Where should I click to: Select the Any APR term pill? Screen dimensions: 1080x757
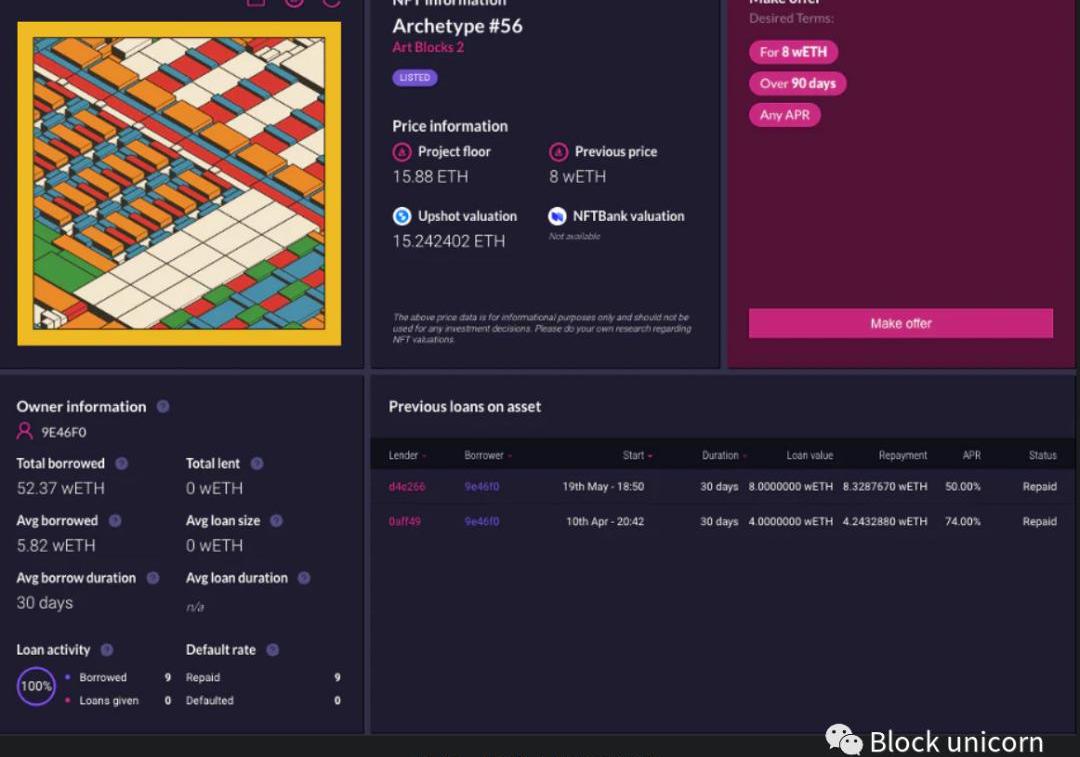point(785,115)
